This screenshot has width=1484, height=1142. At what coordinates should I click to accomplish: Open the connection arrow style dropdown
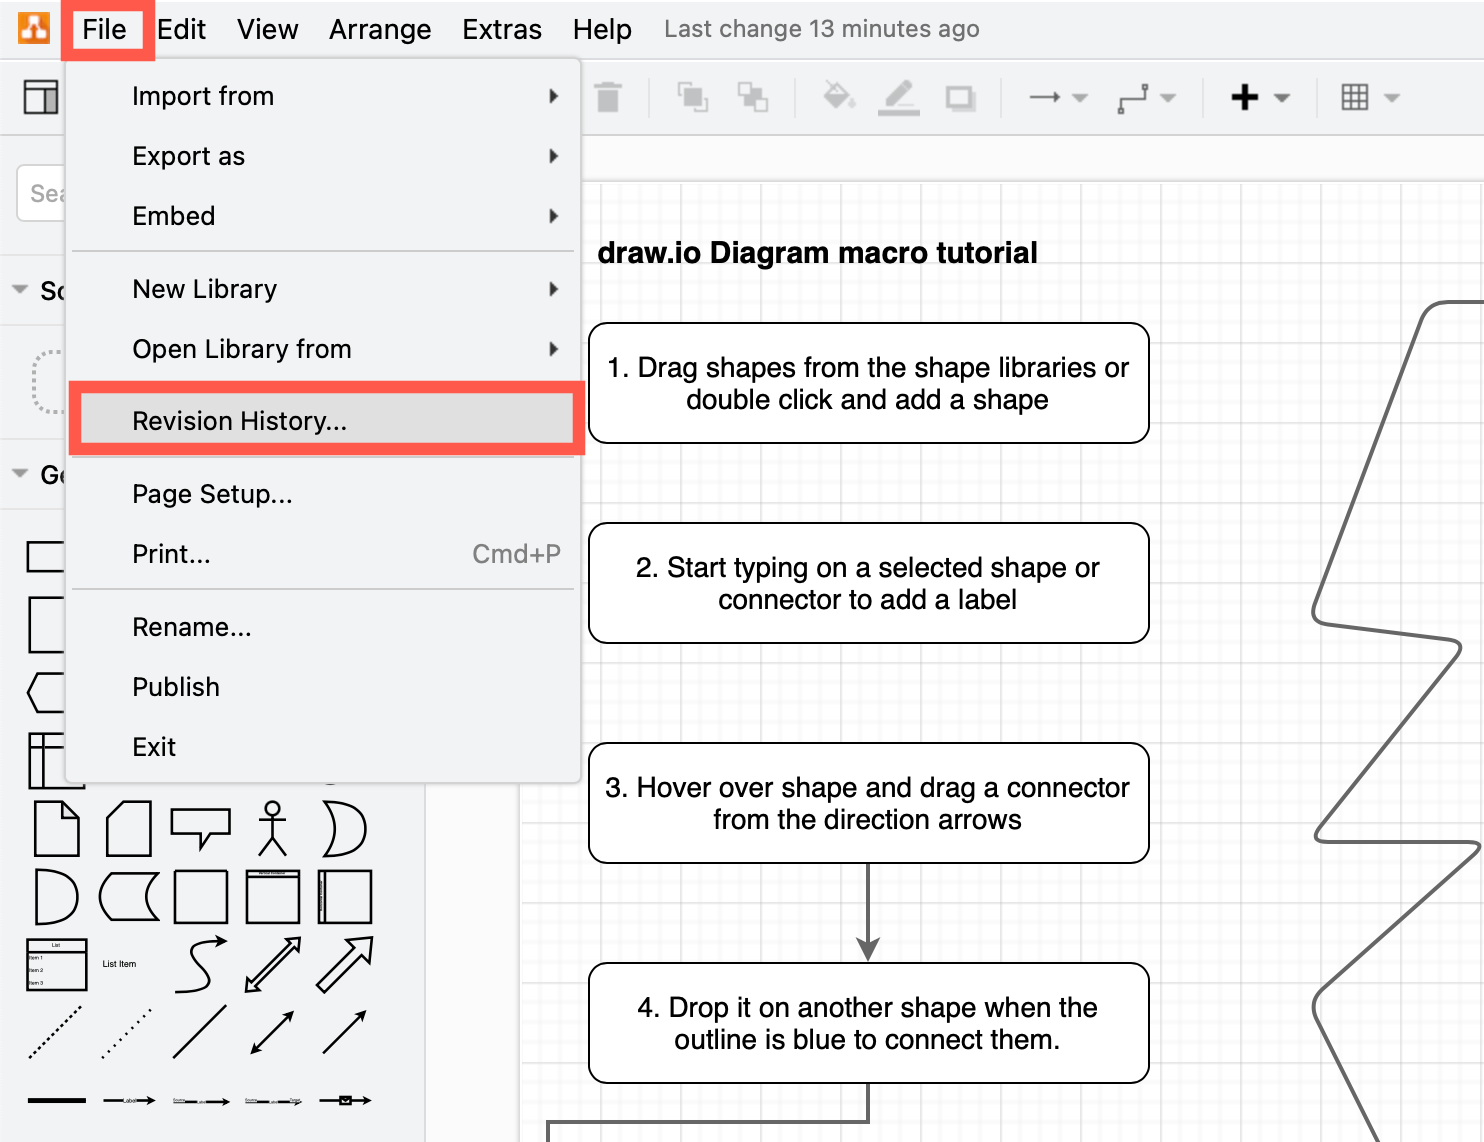(x=1080, y=97)
